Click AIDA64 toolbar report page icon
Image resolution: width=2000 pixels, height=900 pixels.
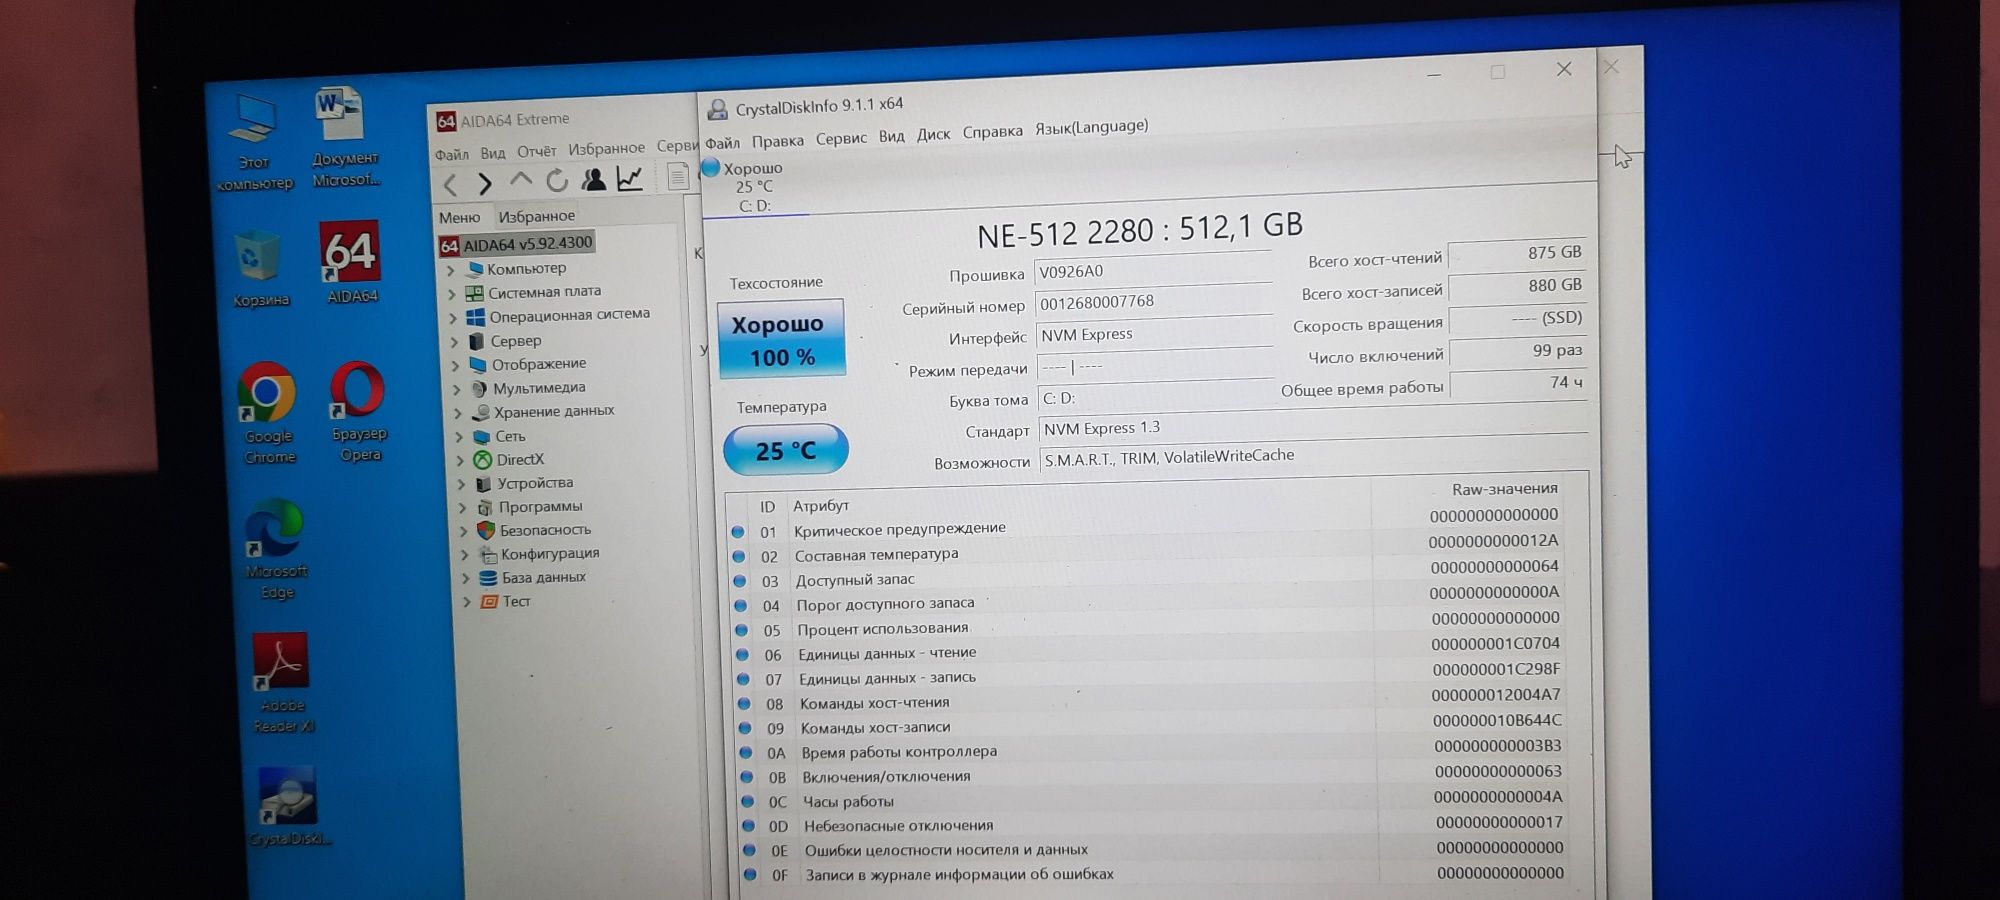pos(677,176)
